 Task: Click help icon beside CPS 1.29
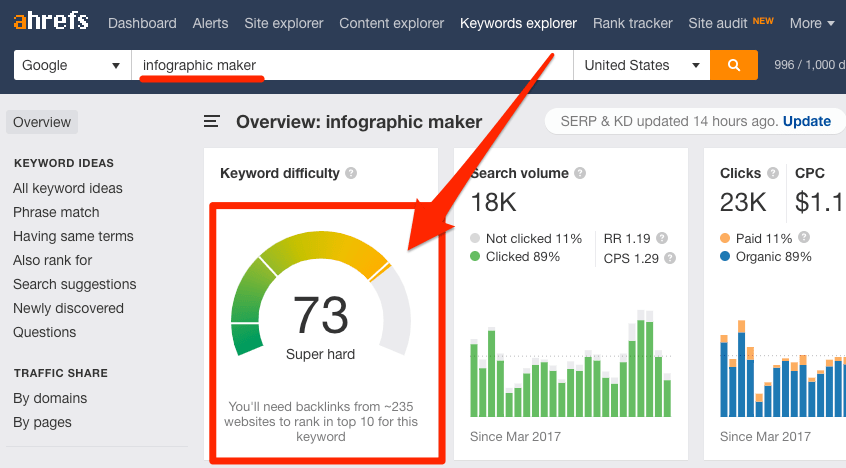click(x=670, y=258)
